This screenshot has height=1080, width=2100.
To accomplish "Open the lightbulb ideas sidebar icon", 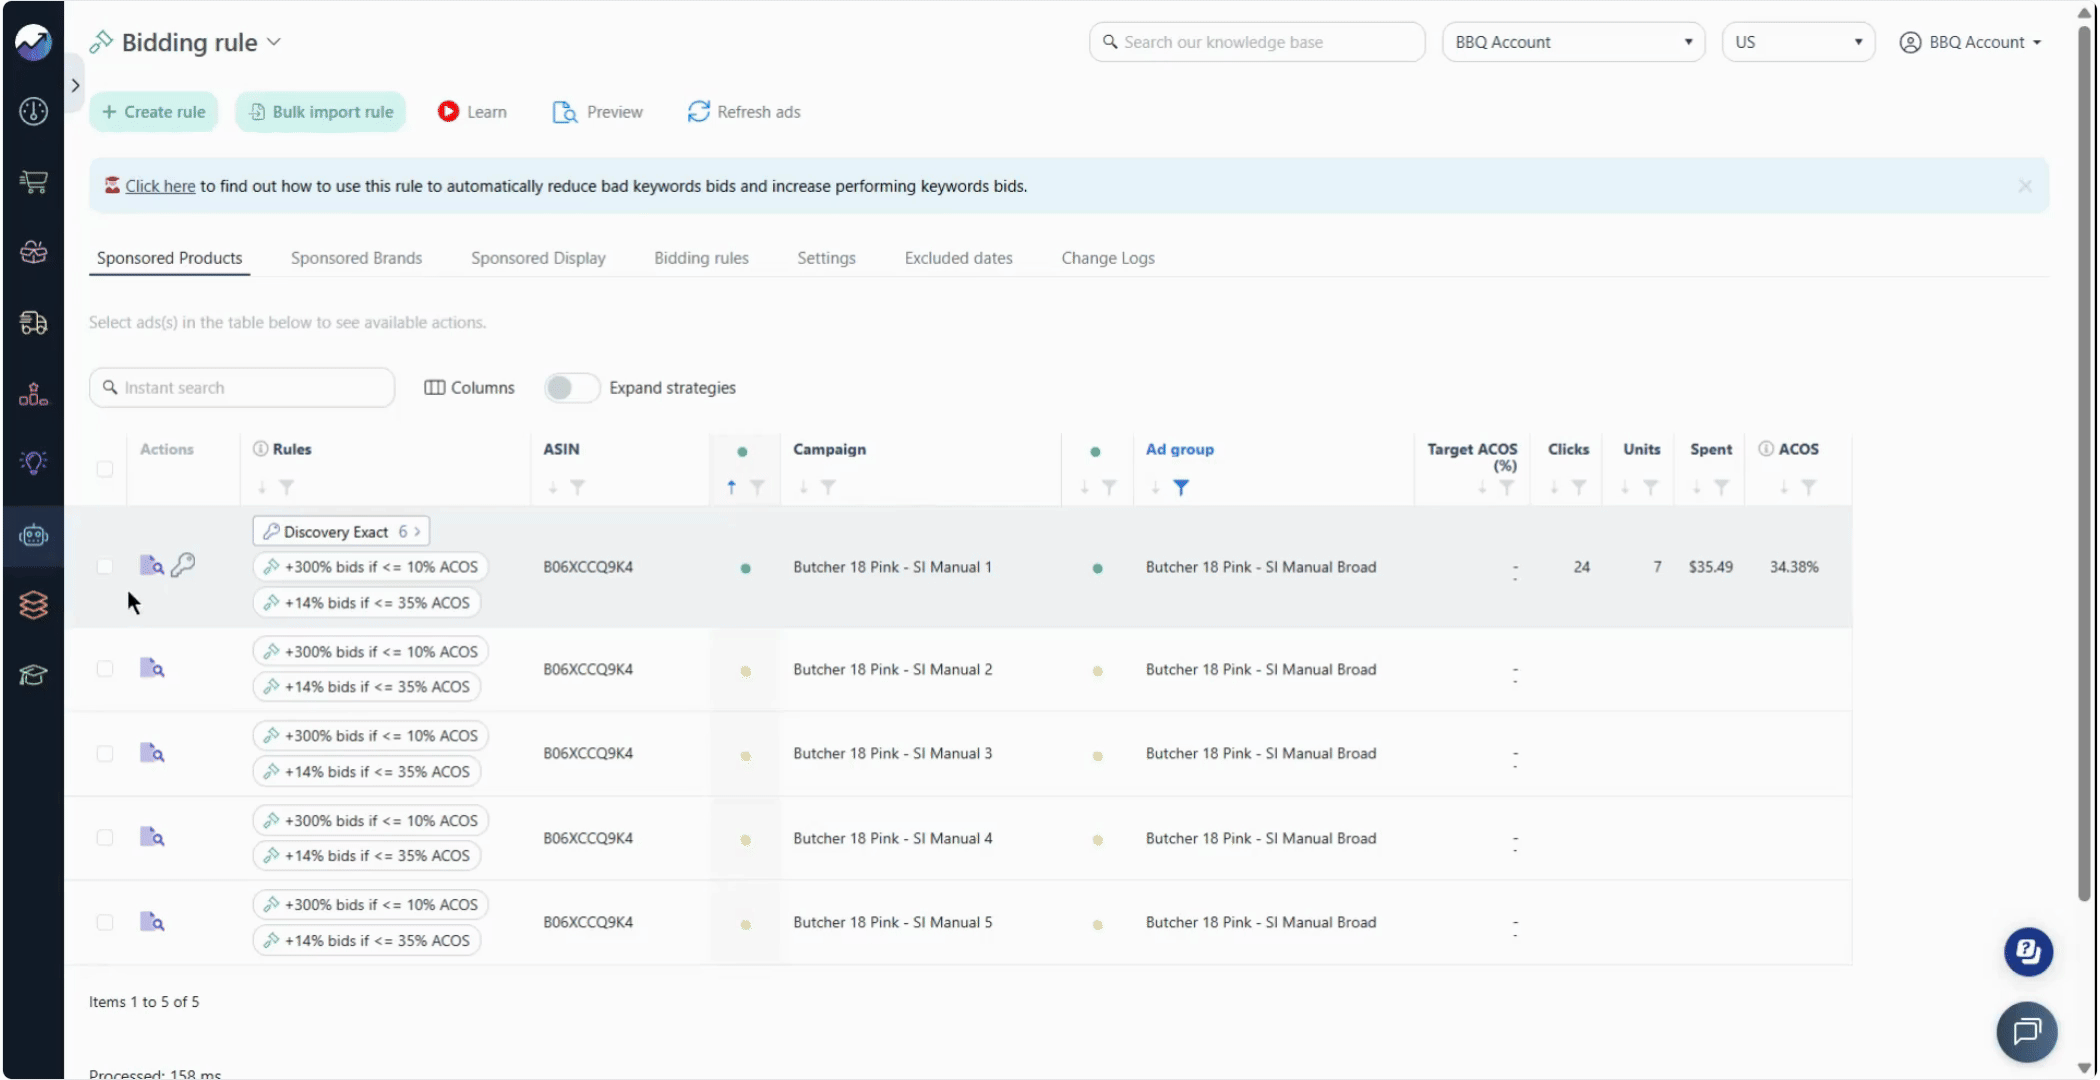I will tap(33, 462).
